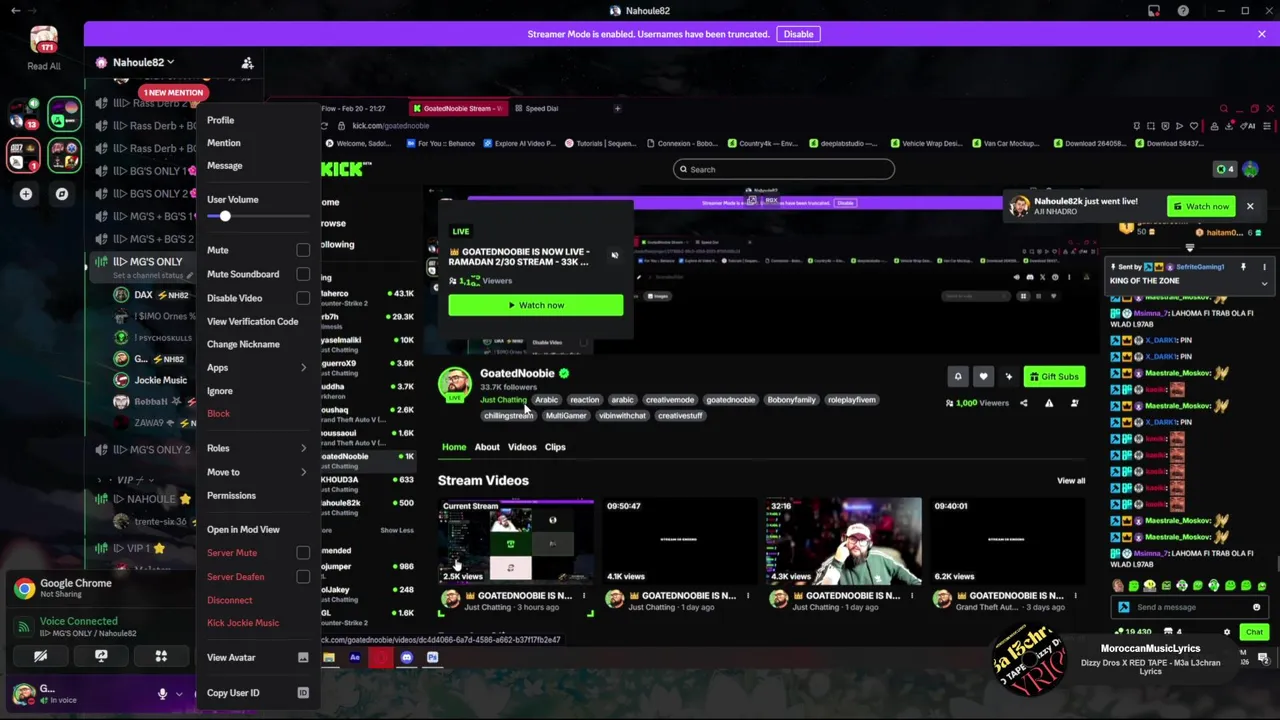Mute the microphone icon in user panel
This screenshot has height=720, width=1280.
point(162,693)
